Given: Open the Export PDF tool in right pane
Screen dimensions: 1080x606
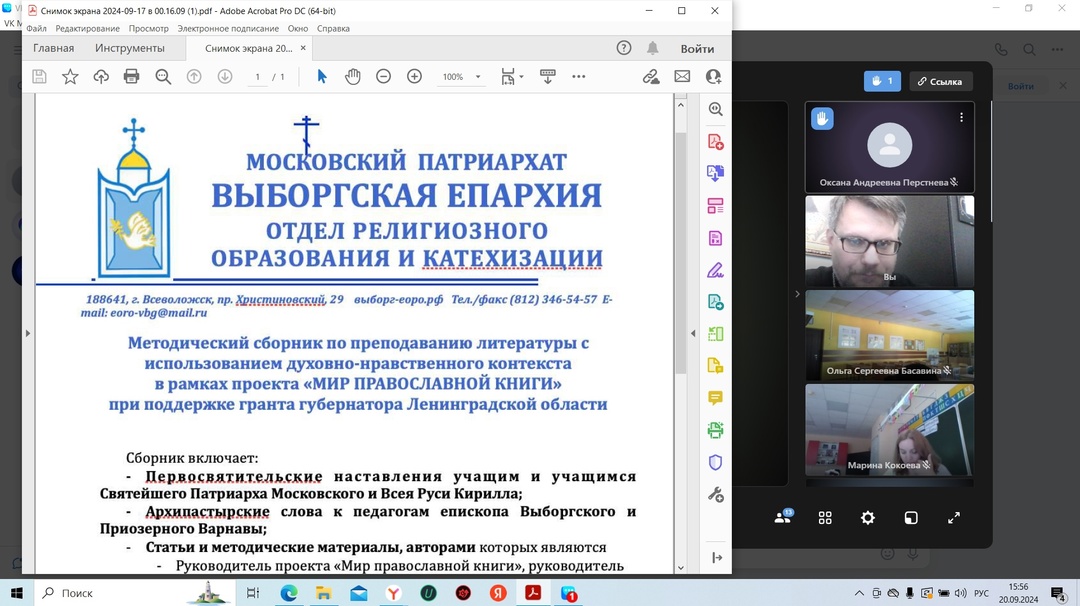Looking at the screenshot, I should click(x=716, y=173).
